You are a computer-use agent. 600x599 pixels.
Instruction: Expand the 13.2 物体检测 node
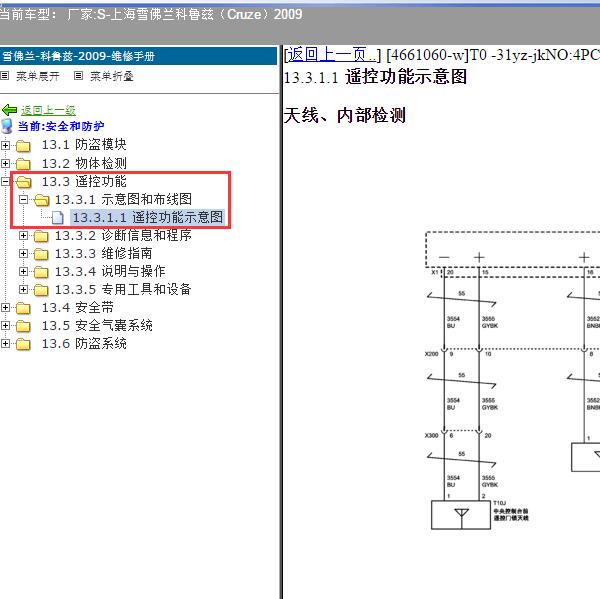(x=5, y=163)
